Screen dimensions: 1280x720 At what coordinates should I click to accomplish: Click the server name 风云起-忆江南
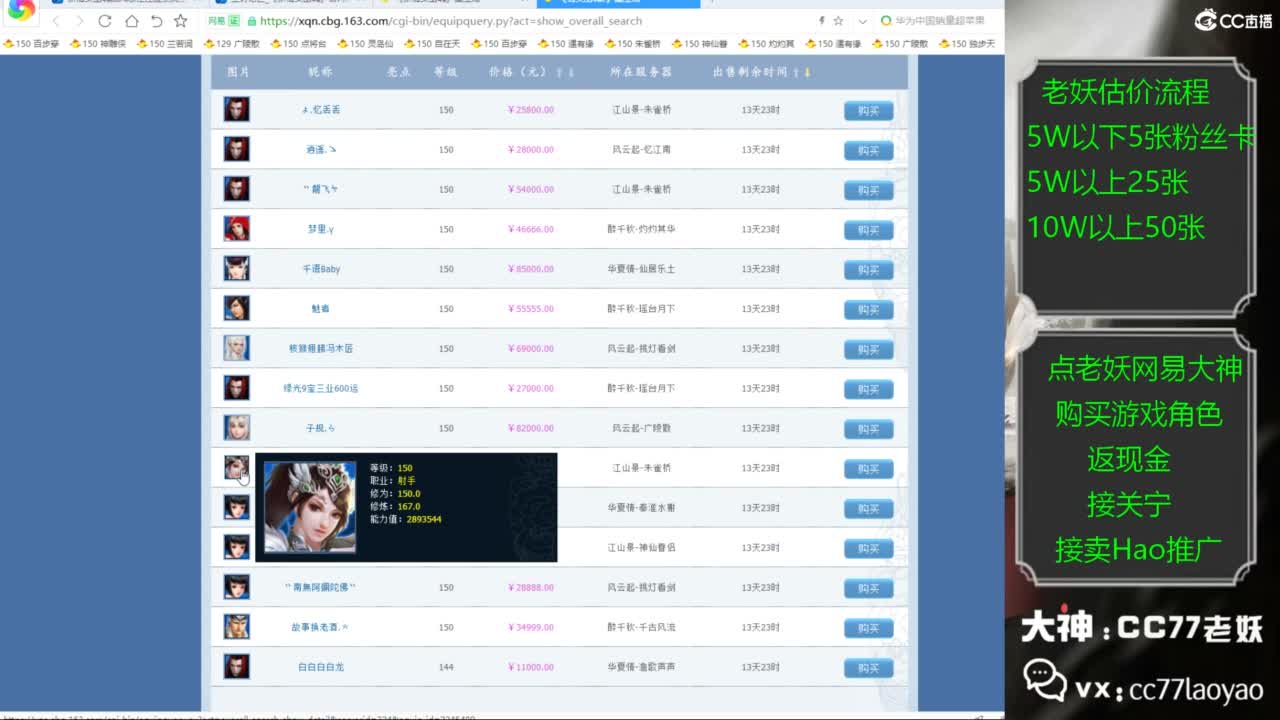(x=641, y=149)
